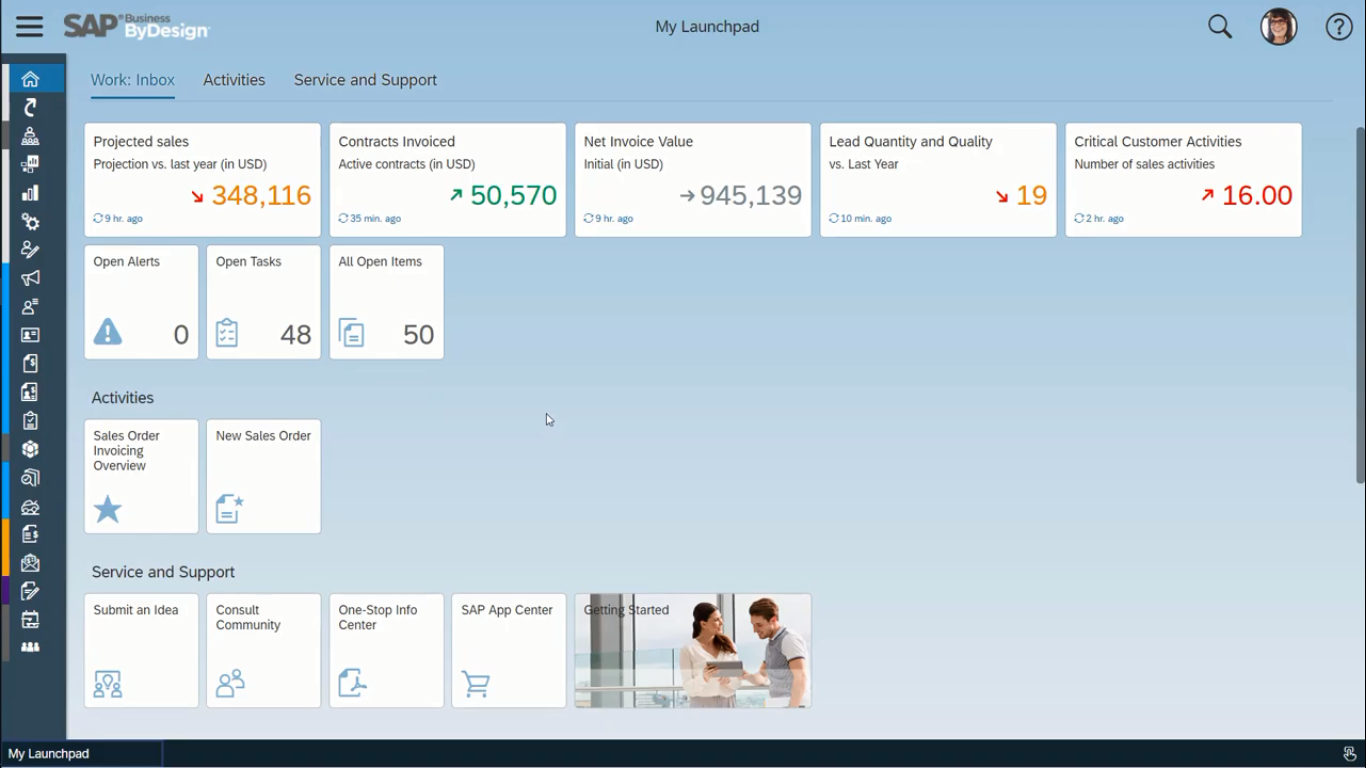
Task: Open the Consult Community tile
Action: pyautogui.click(x=264, y=651)
